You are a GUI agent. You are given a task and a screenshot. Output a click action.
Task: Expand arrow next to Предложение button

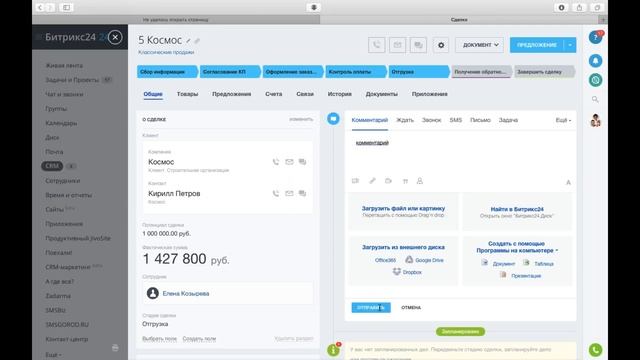570,45
